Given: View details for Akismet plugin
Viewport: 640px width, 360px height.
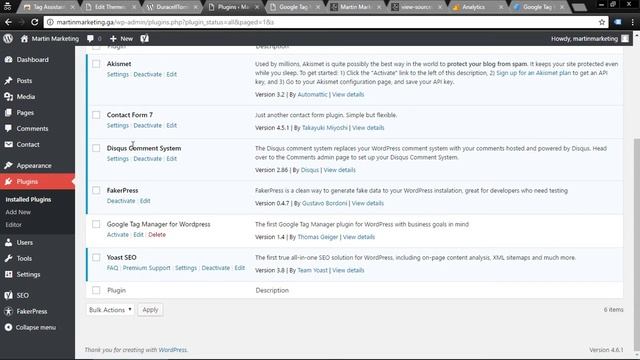Looking at the screenshot, I should click(348, 94).
